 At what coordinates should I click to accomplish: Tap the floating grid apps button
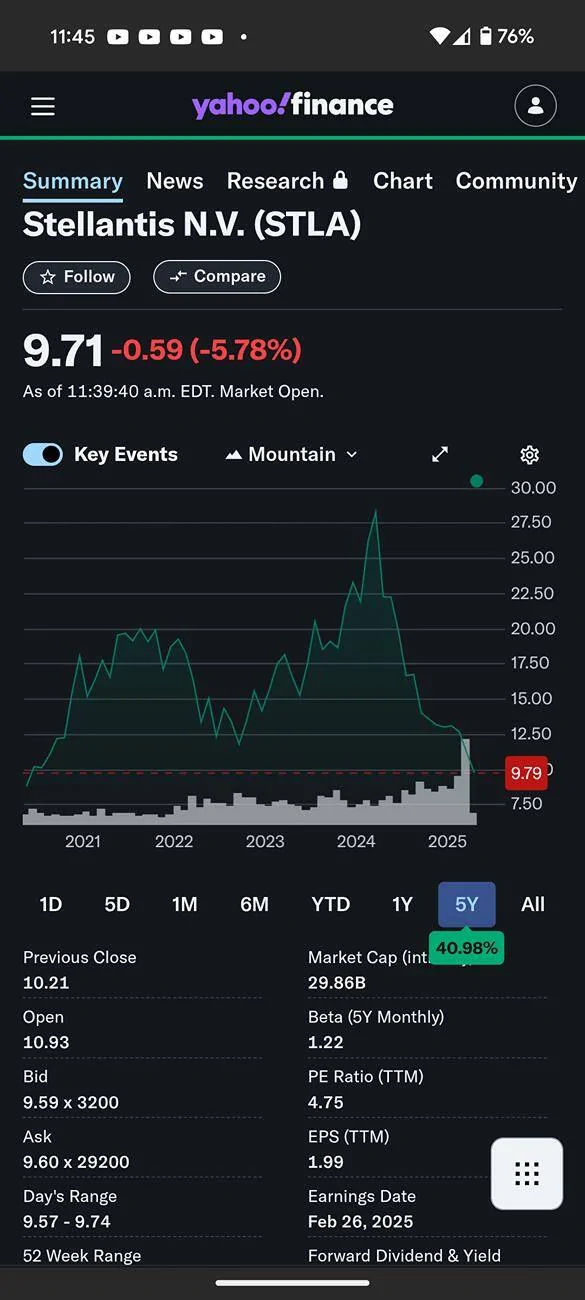pyautogui.click(x=527, y=1174)
